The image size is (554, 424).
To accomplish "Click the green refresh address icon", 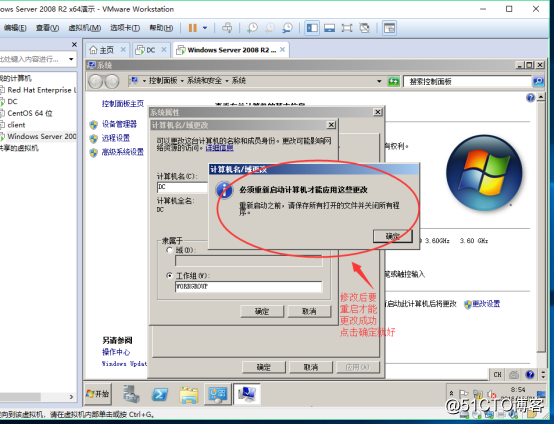I will (x=393, y=81).
